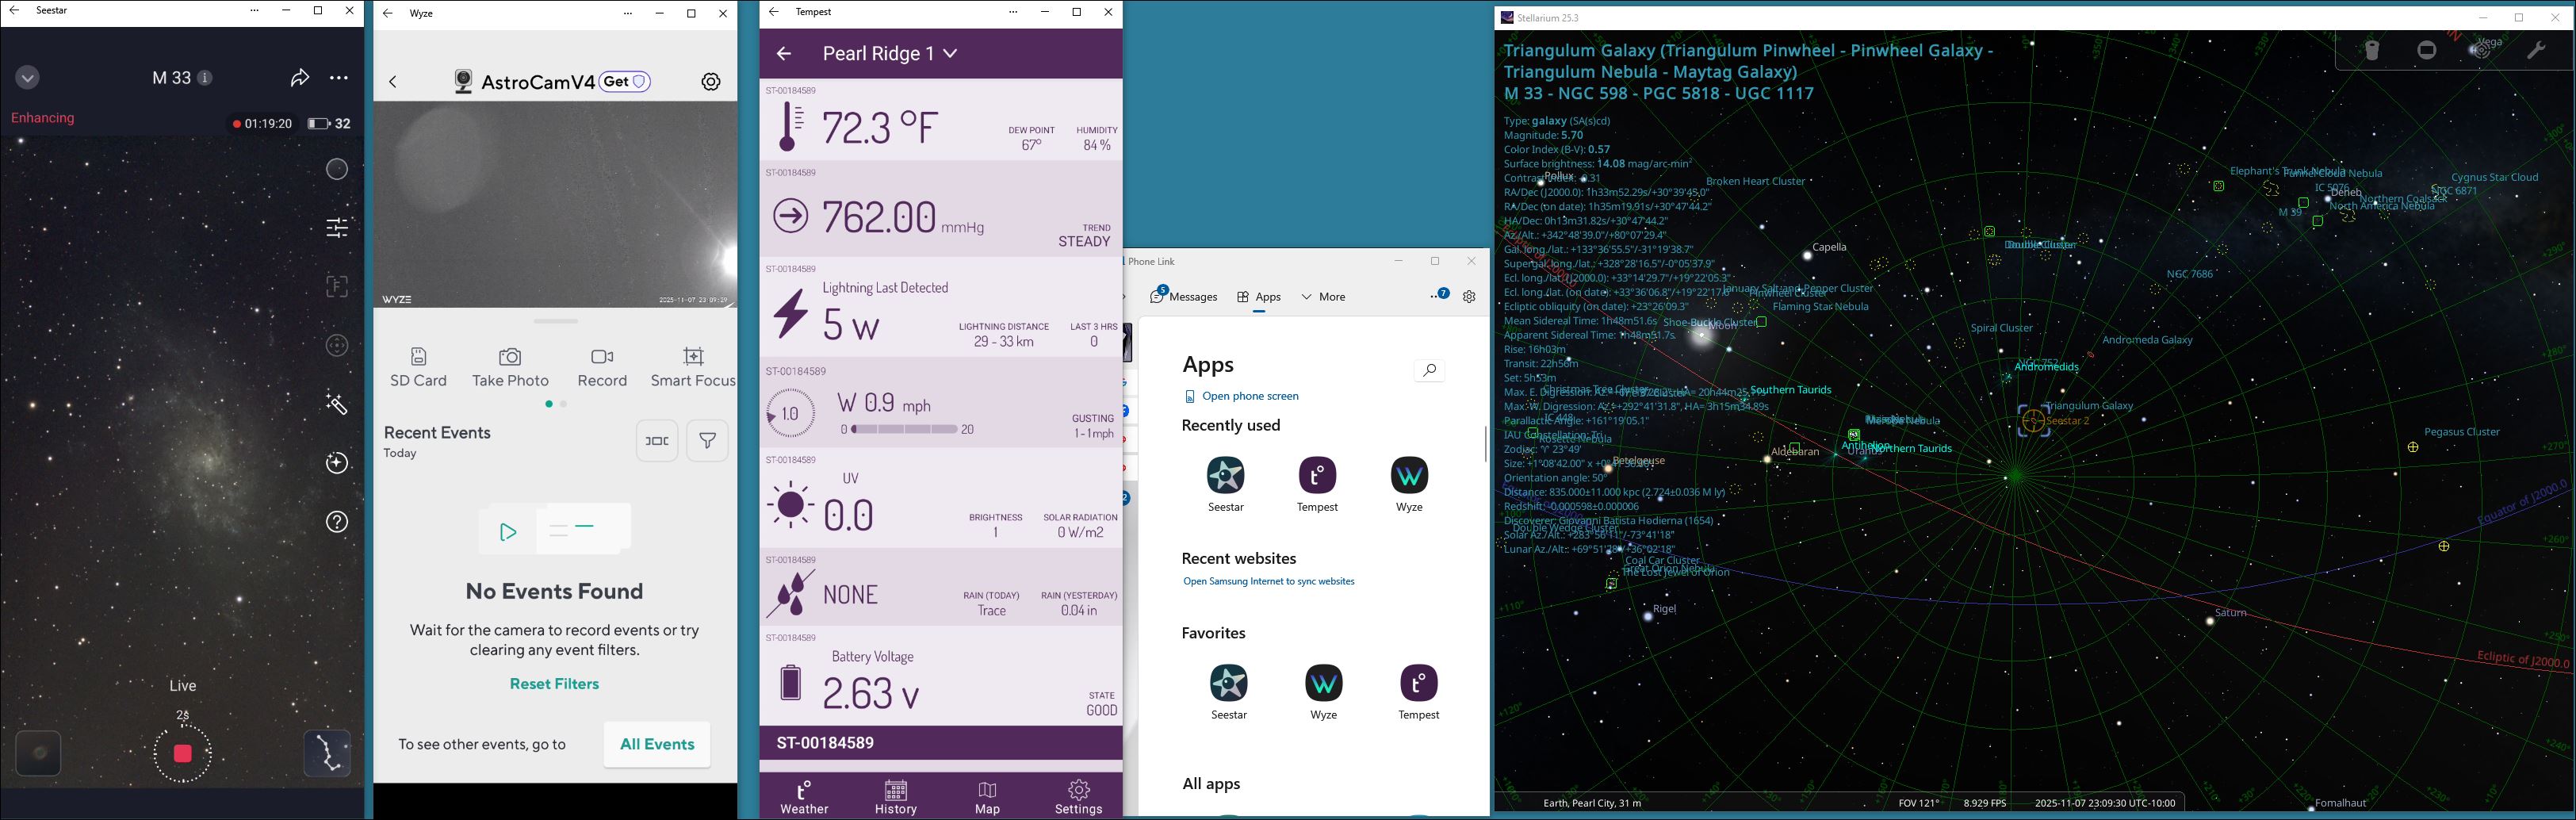
Task: Open SD Card playback in Wyze
Action: tap(418, 367)
